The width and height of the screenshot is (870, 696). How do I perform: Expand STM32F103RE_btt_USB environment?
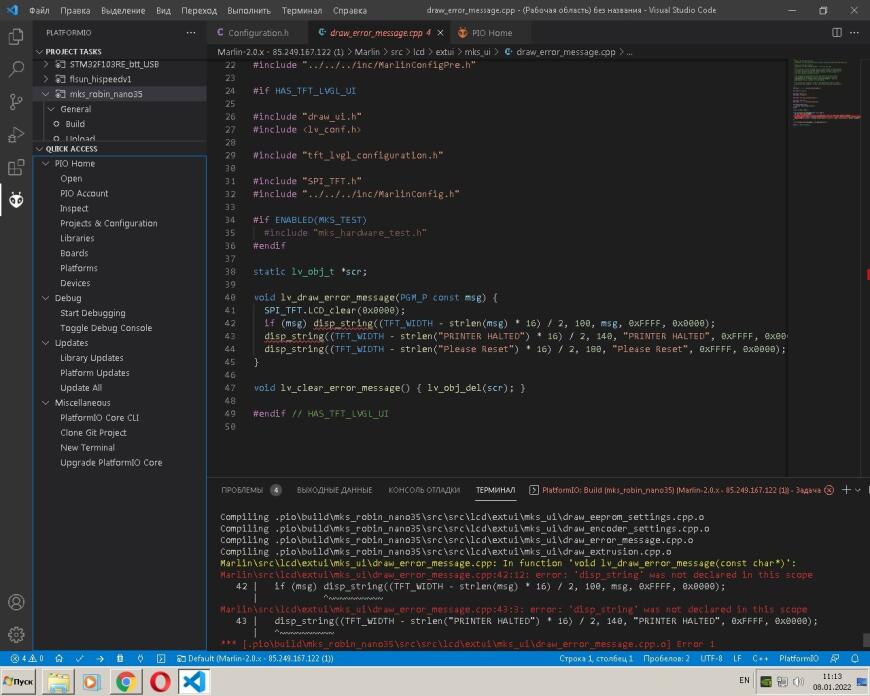[46, 64]
